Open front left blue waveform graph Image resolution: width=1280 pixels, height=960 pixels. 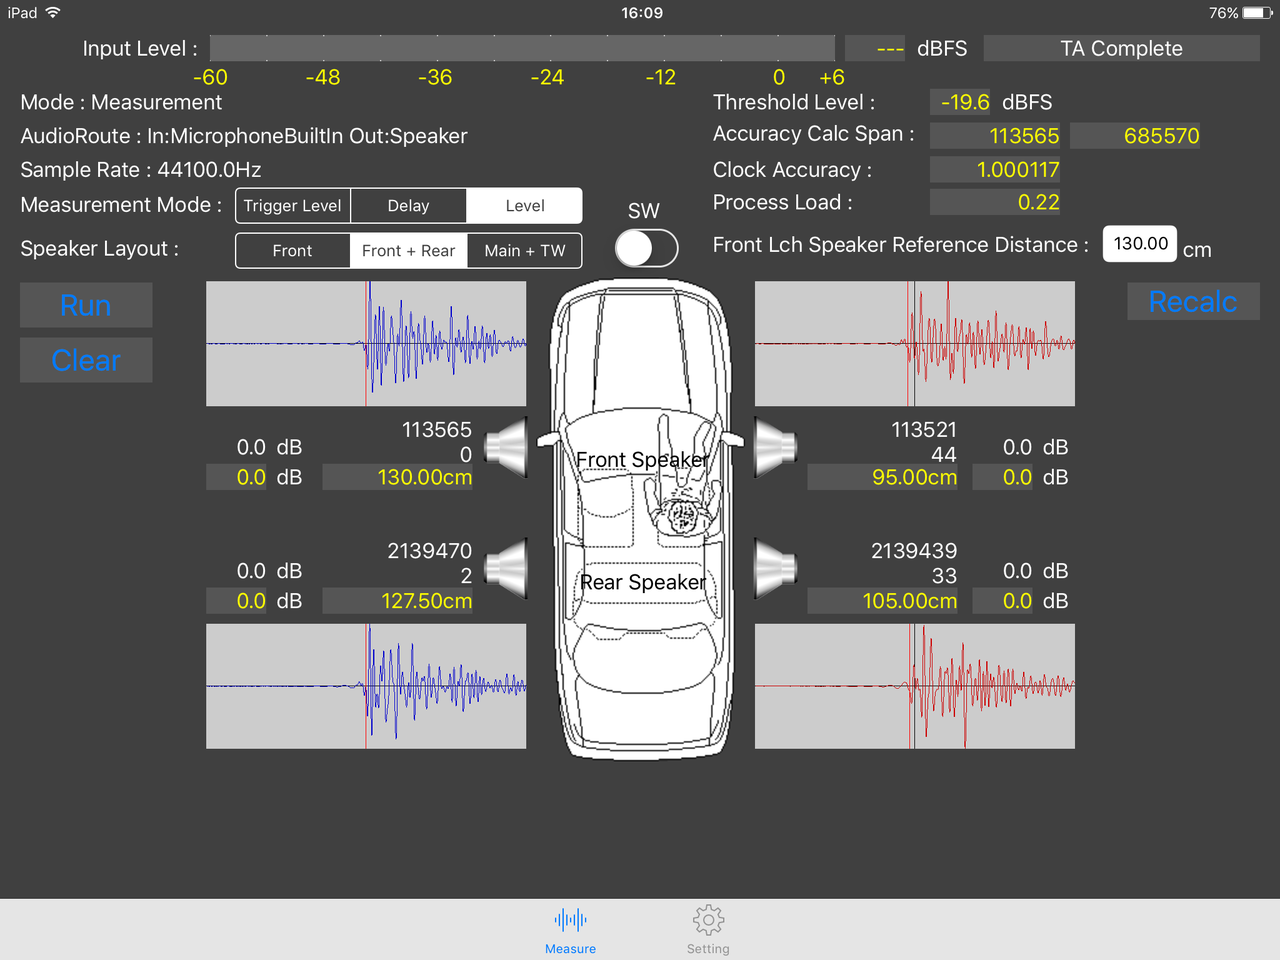[x=366, y=344]
